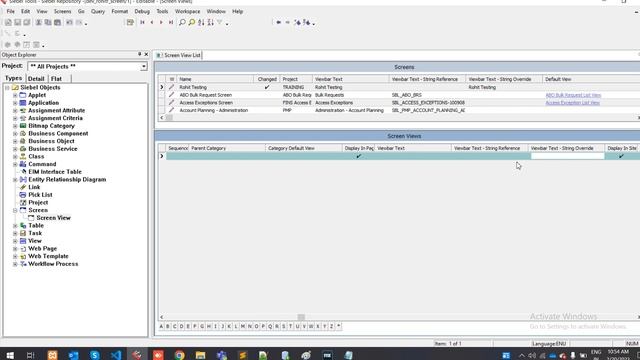This screenshot has width=640, height=360.
Task: Click the Screens list horizontal scrollbar thumb
Action: click(169, 118)
